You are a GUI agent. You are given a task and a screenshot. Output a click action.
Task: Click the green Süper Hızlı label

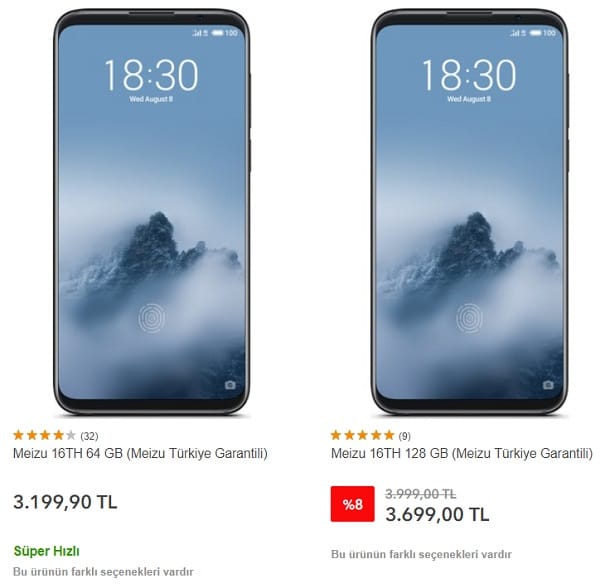(47, 551)
